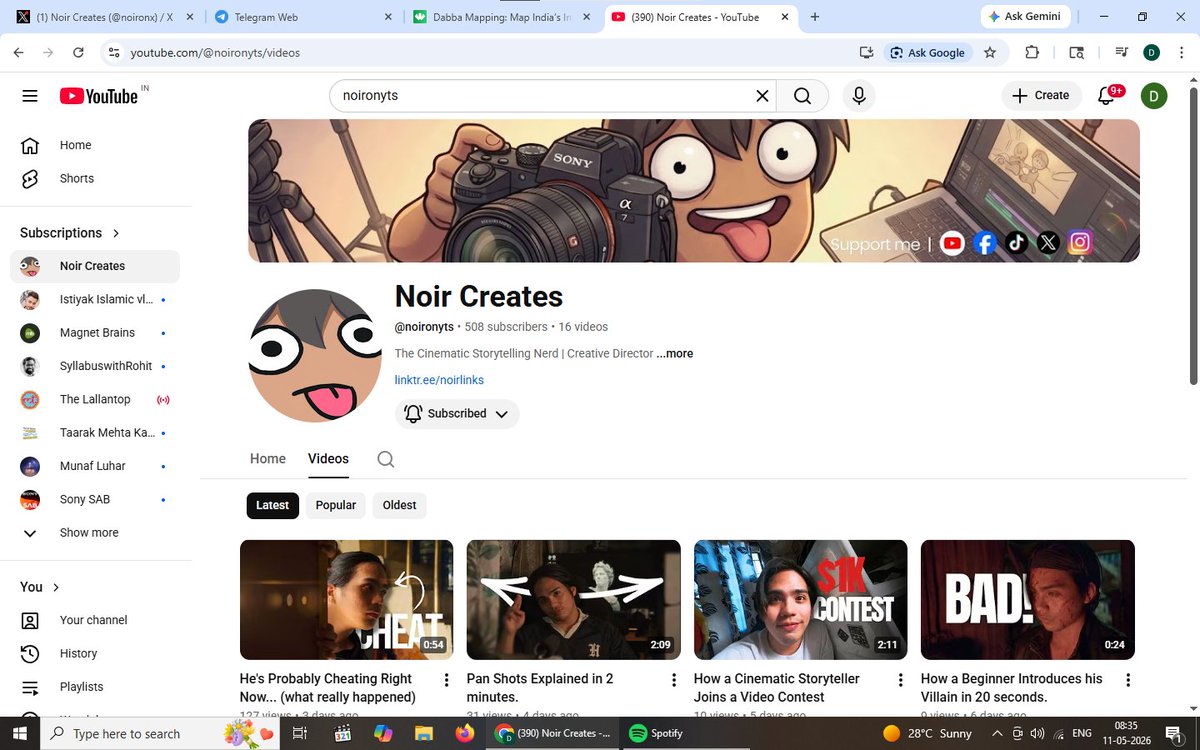Open a new browser tab

point(815,17)
